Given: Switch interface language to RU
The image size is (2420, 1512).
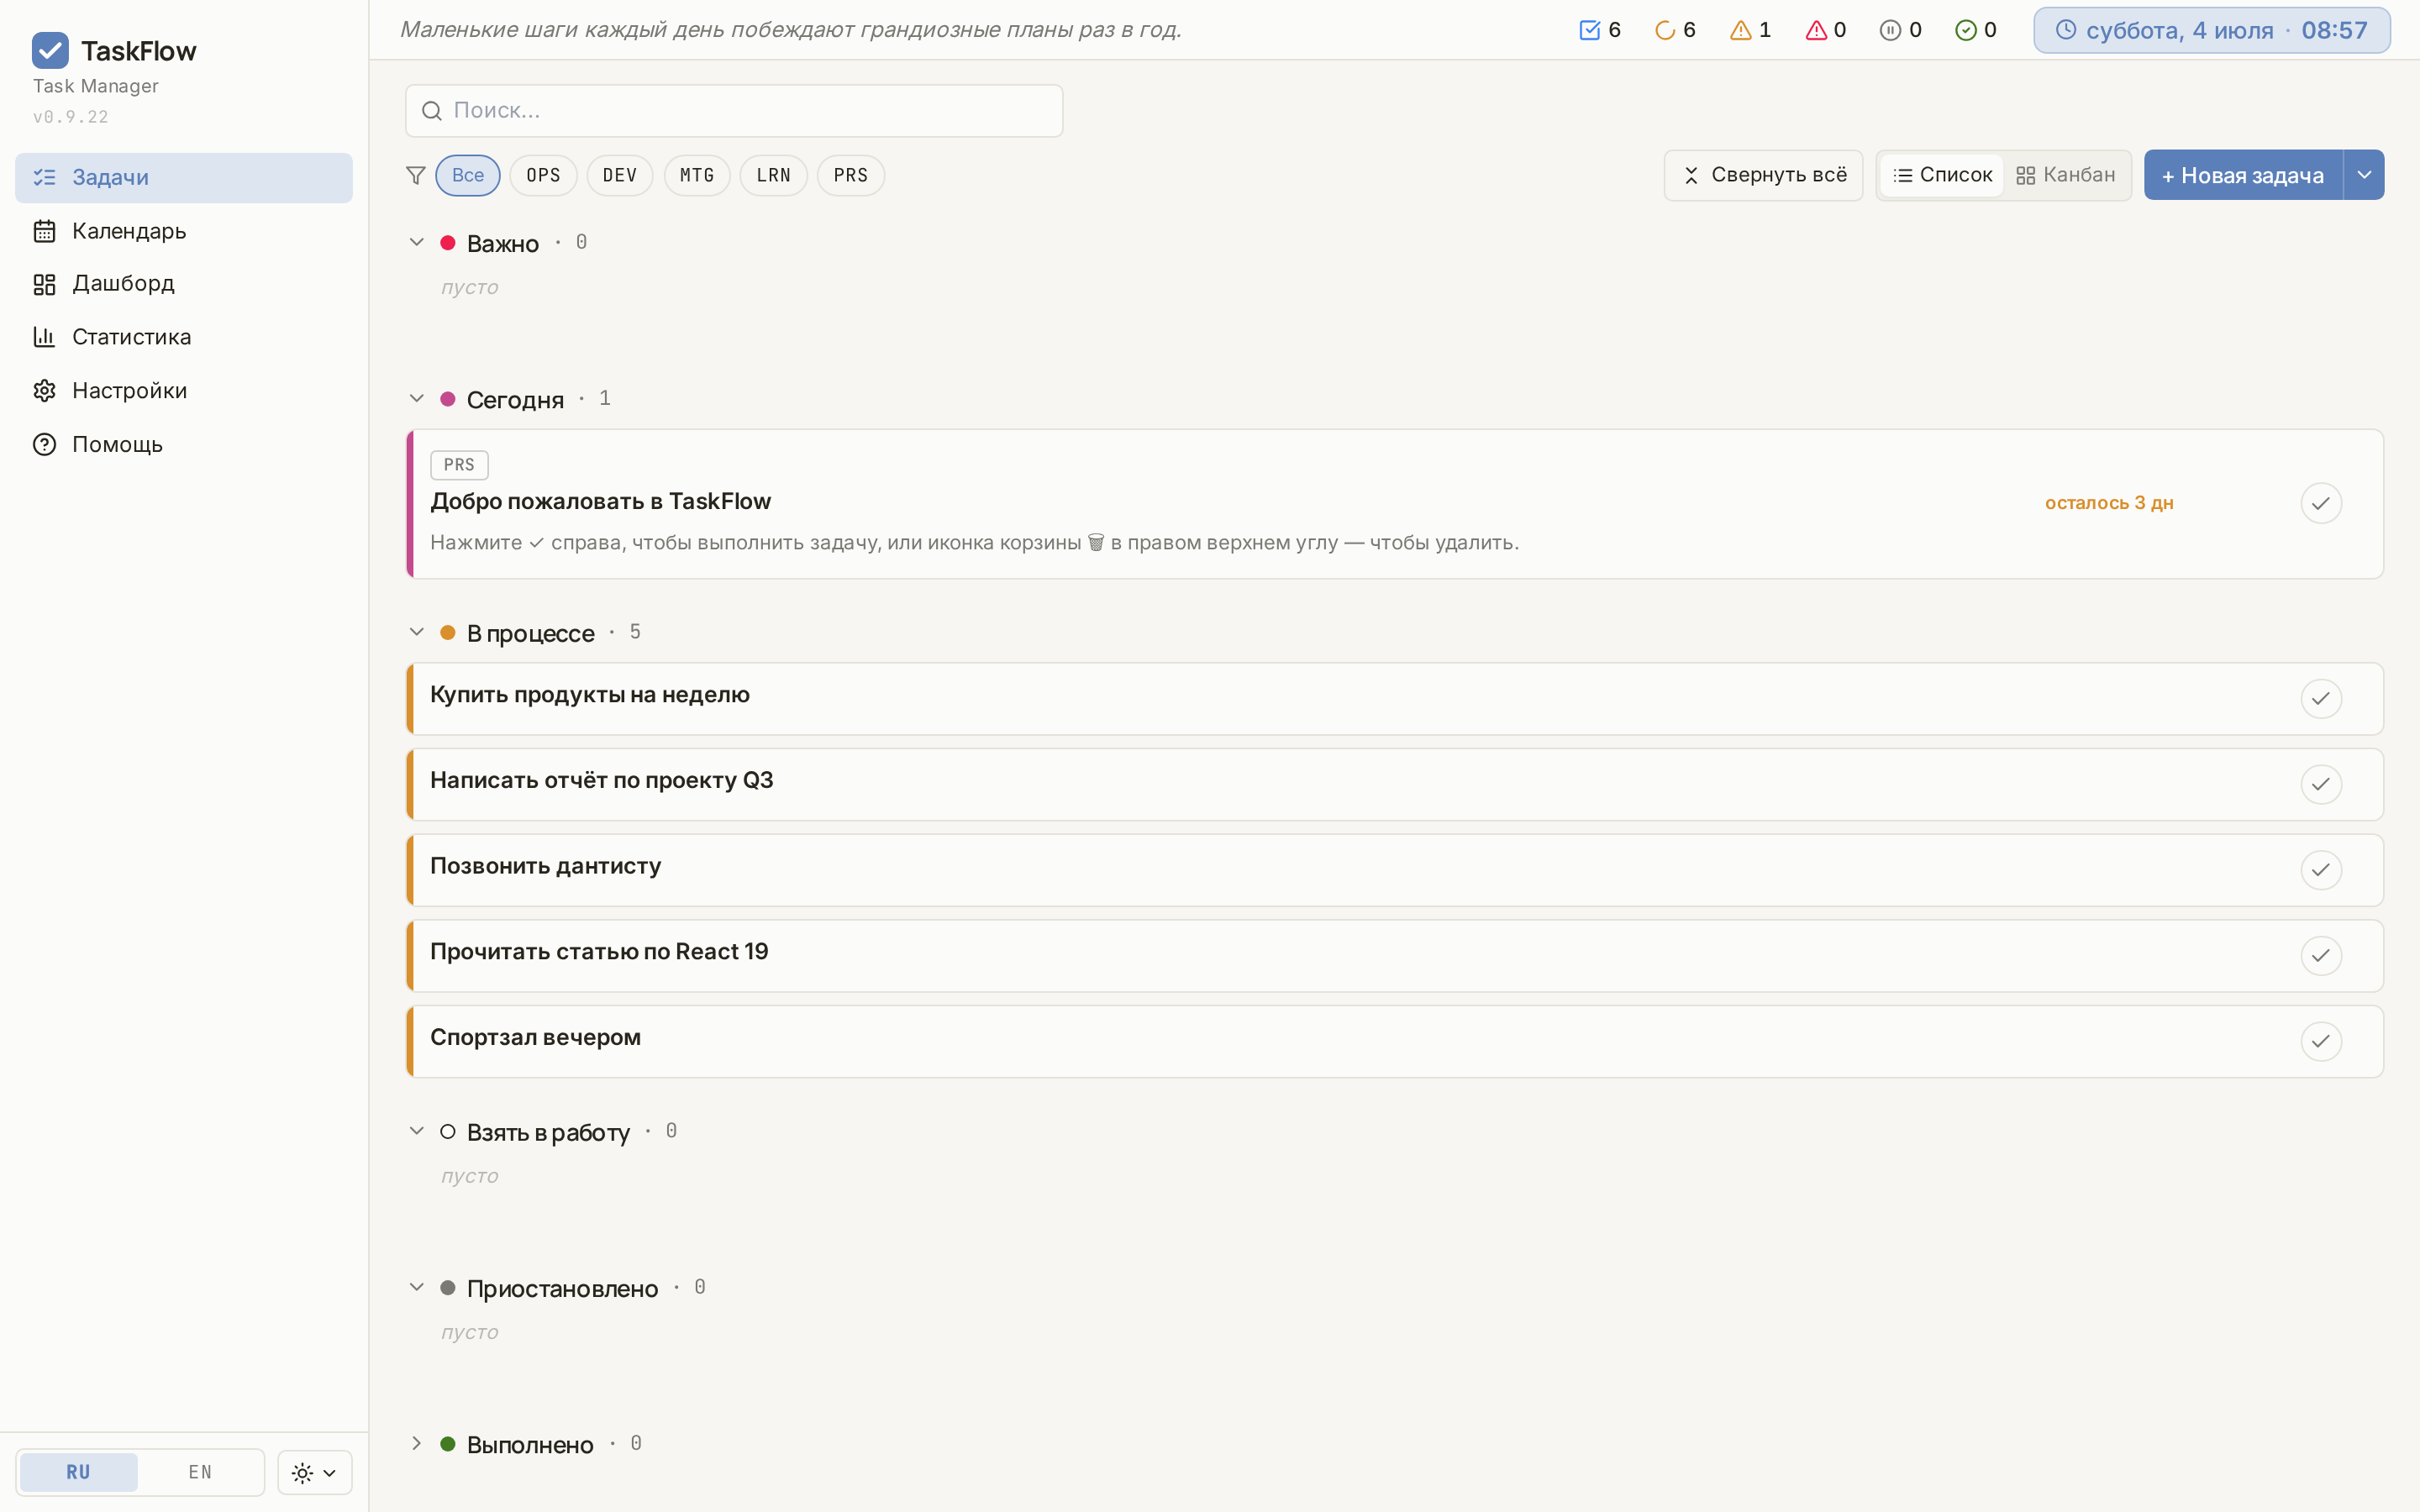Looking at the screenshot, I should (x=79, y=1472).
